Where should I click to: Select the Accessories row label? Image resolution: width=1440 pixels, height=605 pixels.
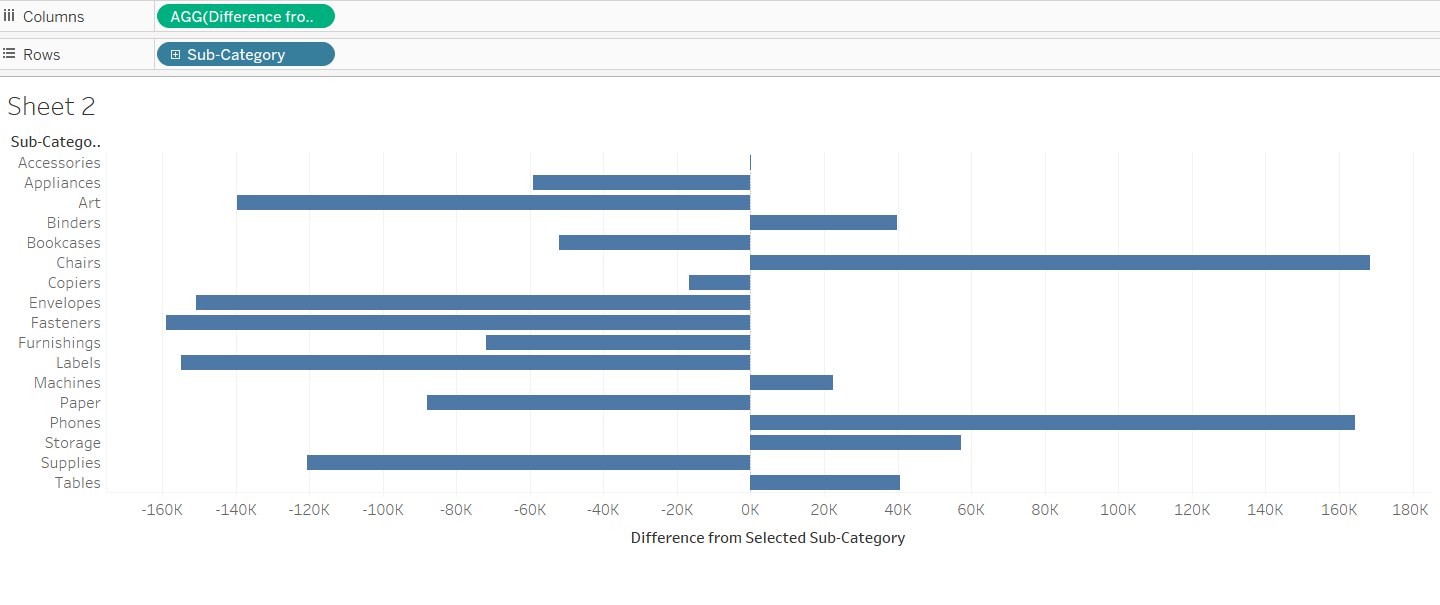[59, 162]
